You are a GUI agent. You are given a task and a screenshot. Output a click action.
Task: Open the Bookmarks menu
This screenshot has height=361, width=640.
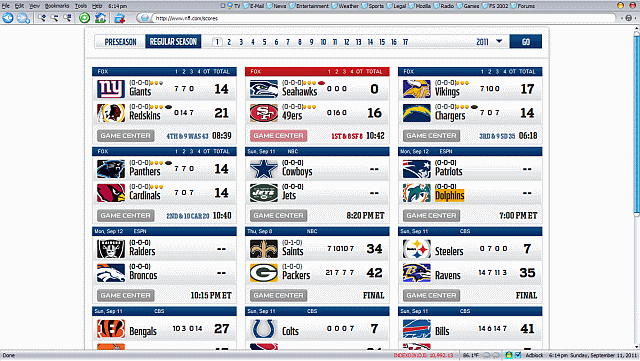[x=57, y=6]
